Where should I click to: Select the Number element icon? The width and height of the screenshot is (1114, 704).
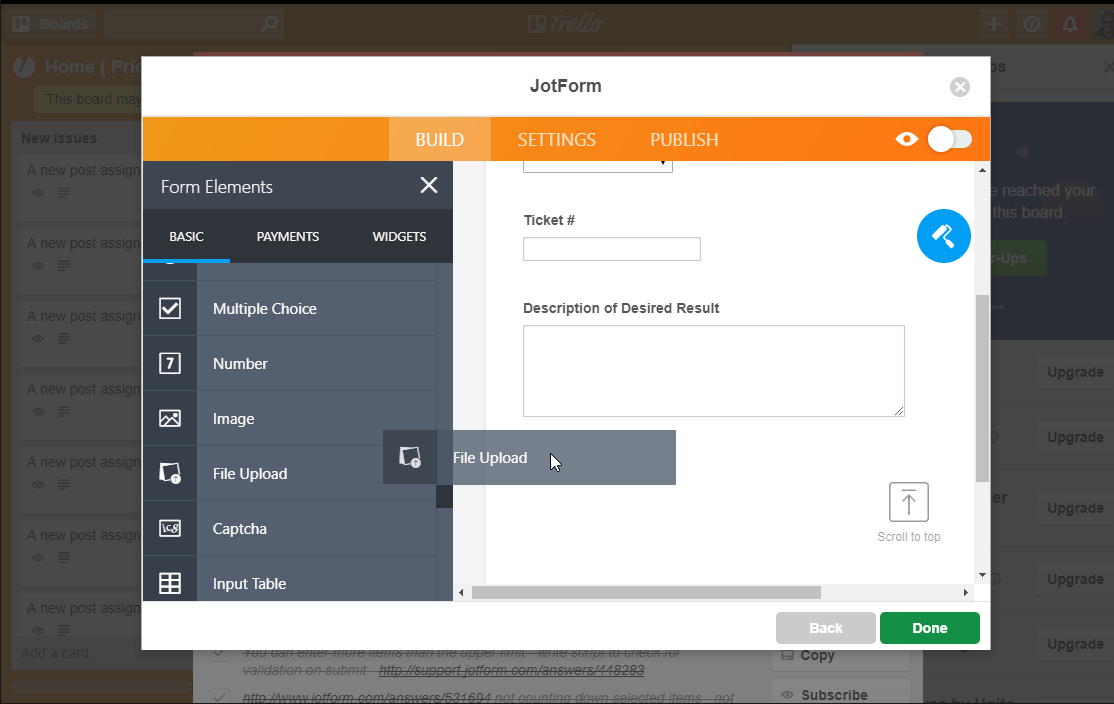coord(170,364)
